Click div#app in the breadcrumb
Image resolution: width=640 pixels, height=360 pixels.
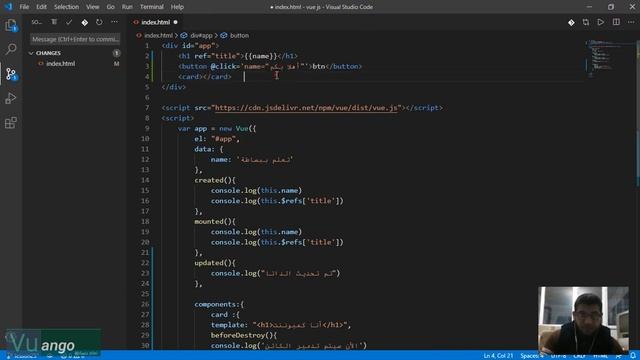pos(201,36)
